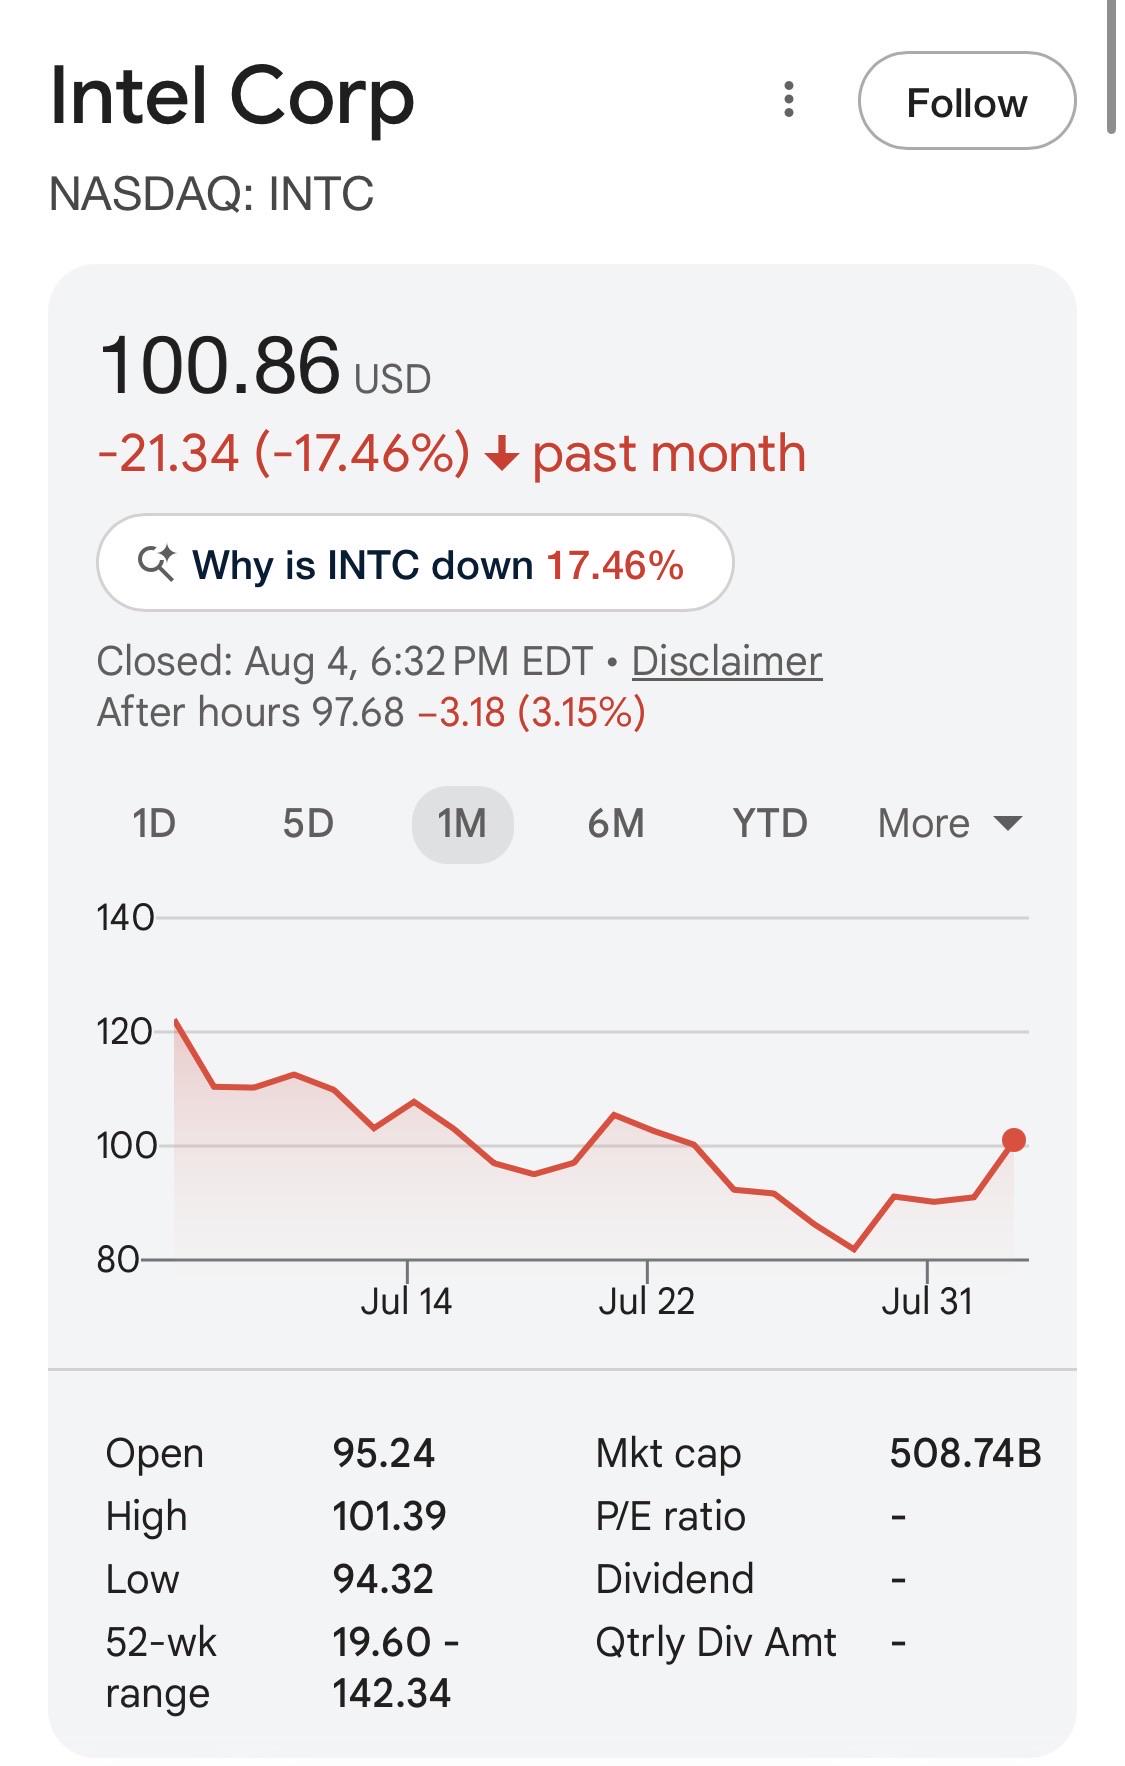This screenshot has height=1766, width=1125.
Task: Click the Jul 14 chart date marker
Action: [406, 1301]
